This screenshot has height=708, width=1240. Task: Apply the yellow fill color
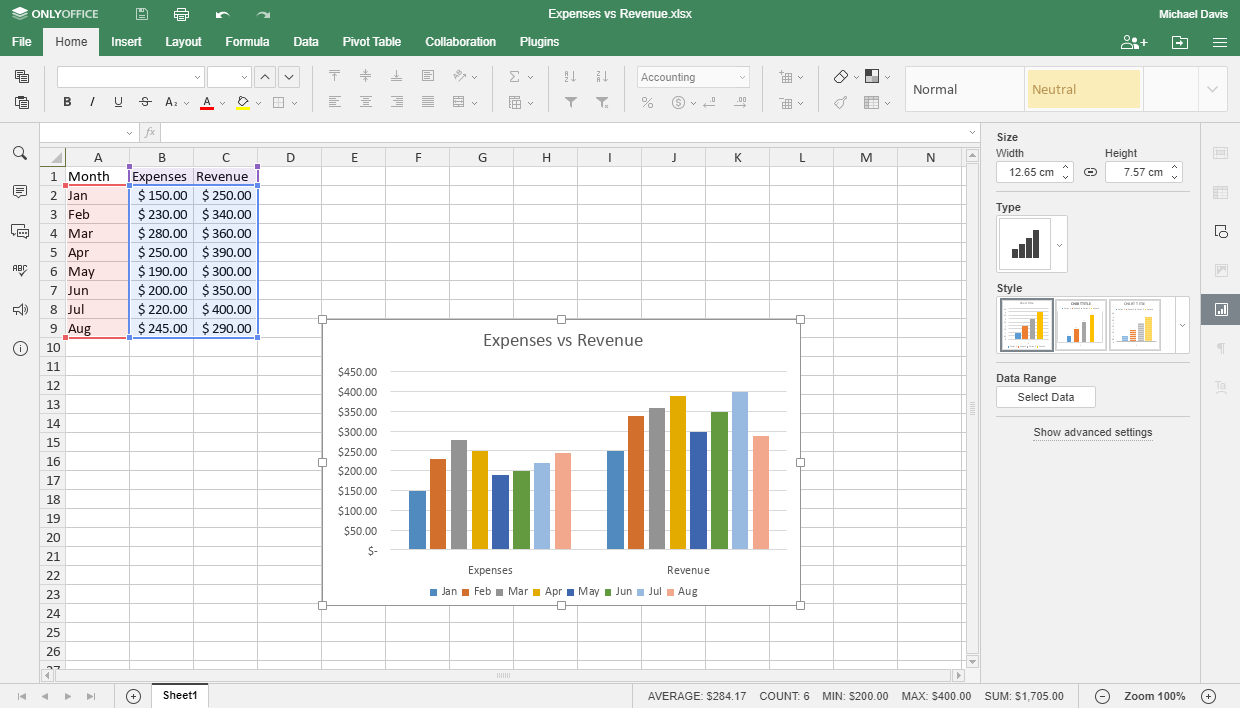(x=242, y=102)
